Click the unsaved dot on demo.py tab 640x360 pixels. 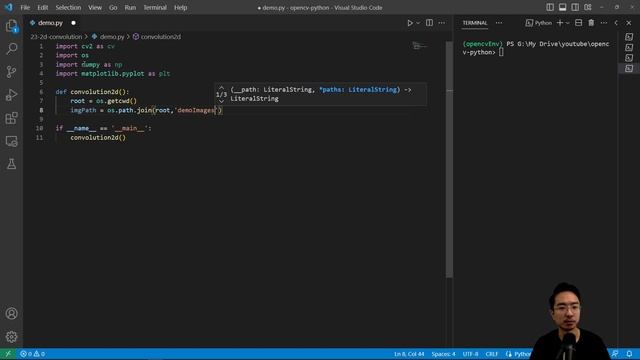point(73,23)
